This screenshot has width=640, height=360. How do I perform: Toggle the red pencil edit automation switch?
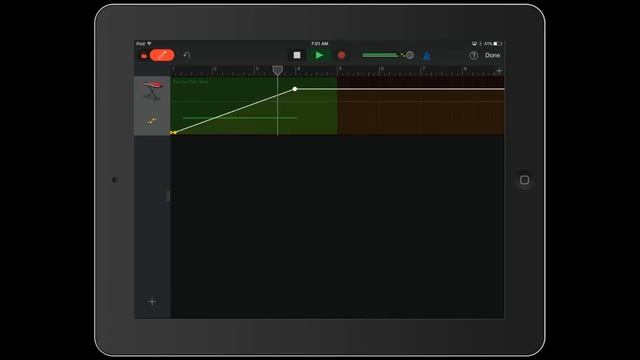(162, 55)
